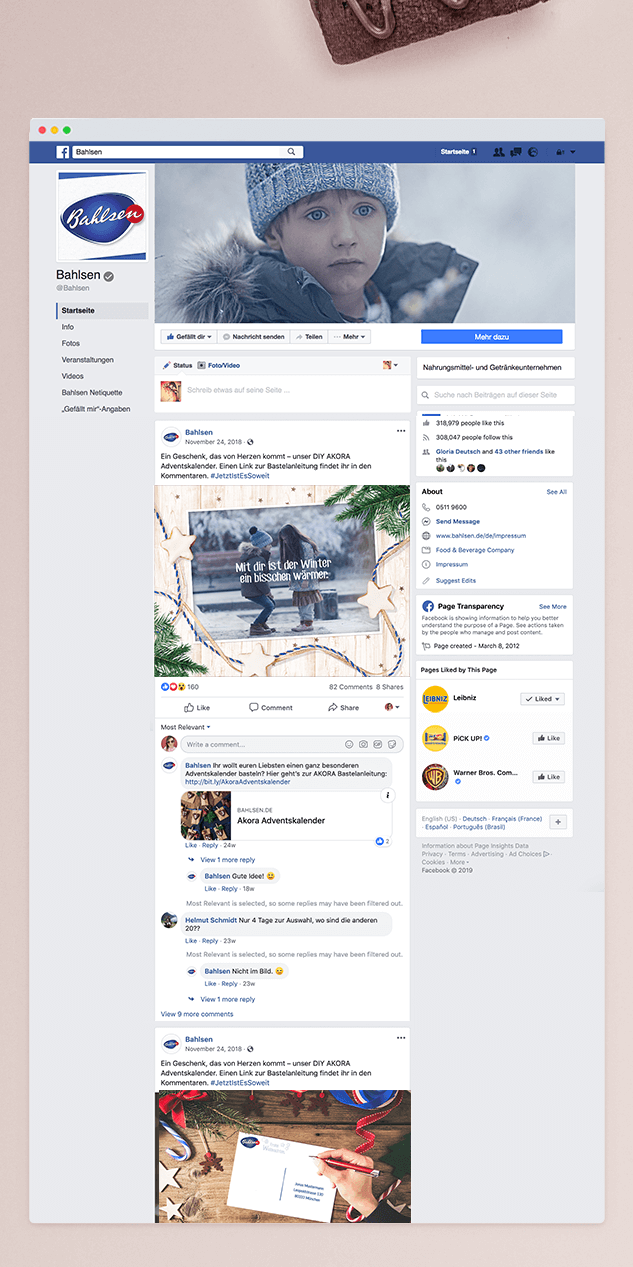Image resolution: width=633 pixels, height=1267 pixels.
Task: Open account dropdown arrow in the top bar
Action: point(572,152)
